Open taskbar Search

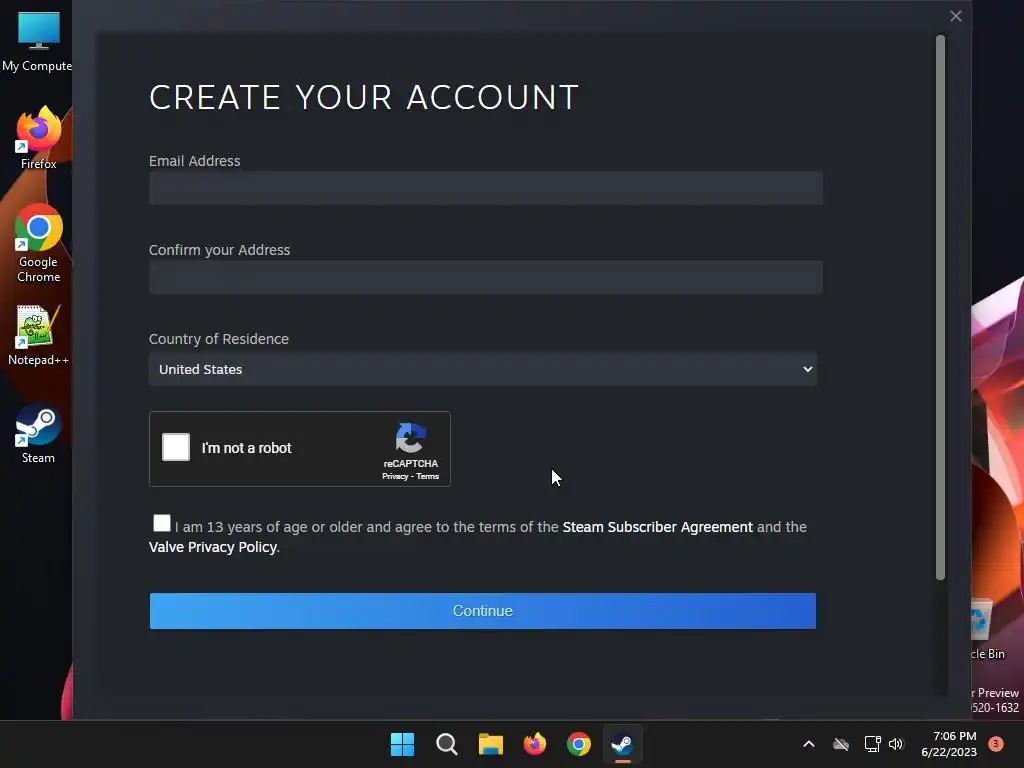click(x=447, y=744)
